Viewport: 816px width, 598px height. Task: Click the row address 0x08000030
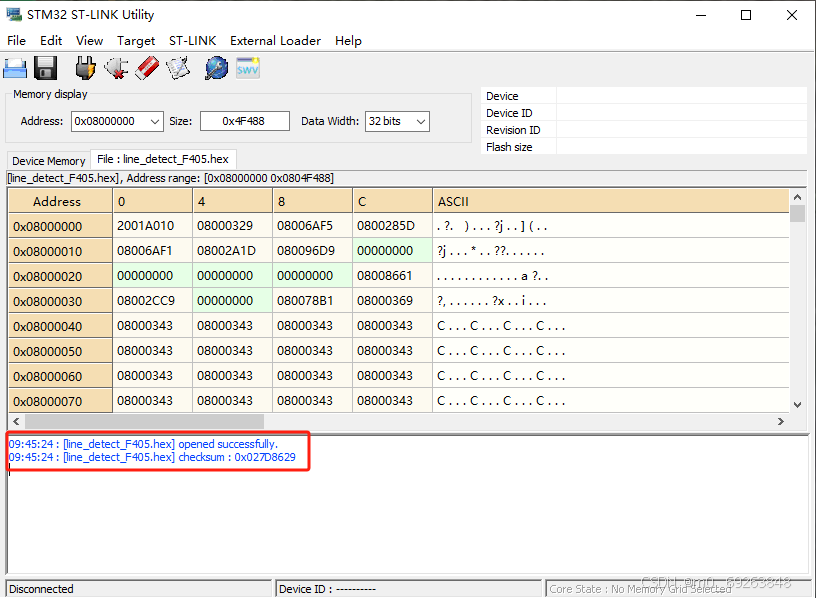point(60,301)
